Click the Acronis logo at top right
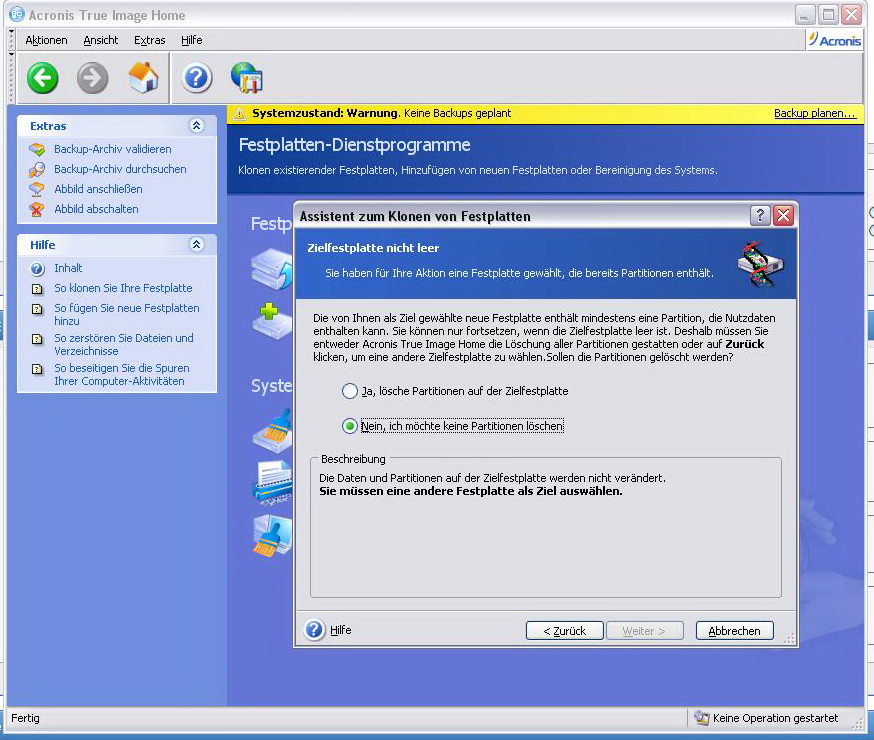 [835, 40]
